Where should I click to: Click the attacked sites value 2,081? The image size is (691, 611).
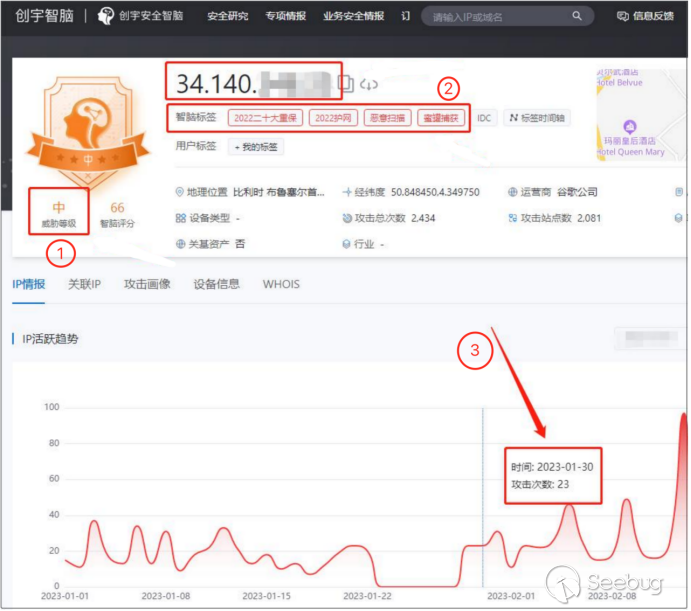(x=591, y=219)
